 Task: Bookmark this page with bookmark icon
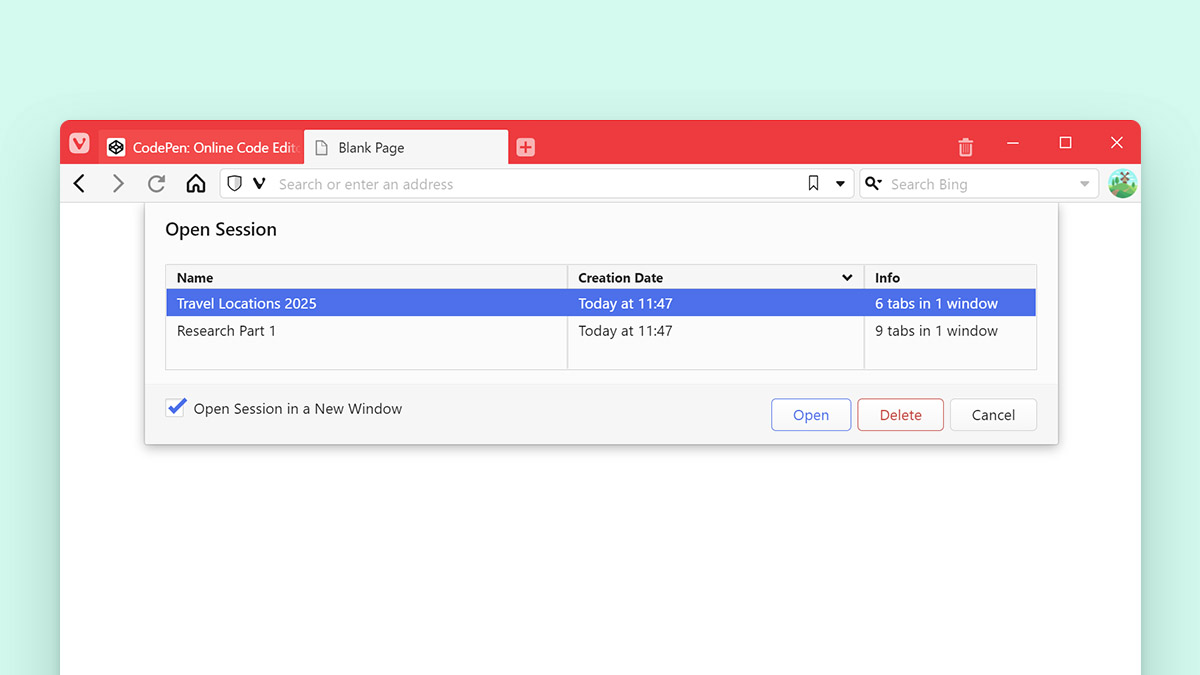click(813, 184)
